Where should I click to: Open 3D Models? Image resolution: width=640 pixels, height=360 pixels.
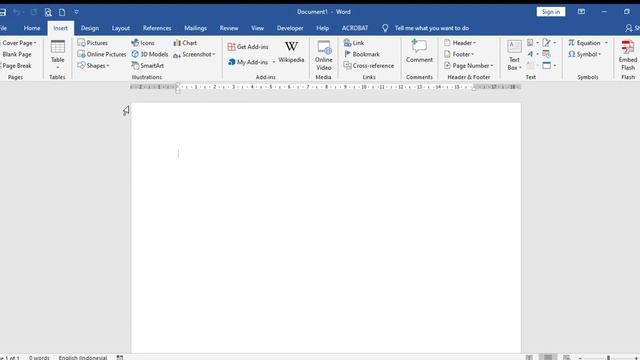point(150,54)
